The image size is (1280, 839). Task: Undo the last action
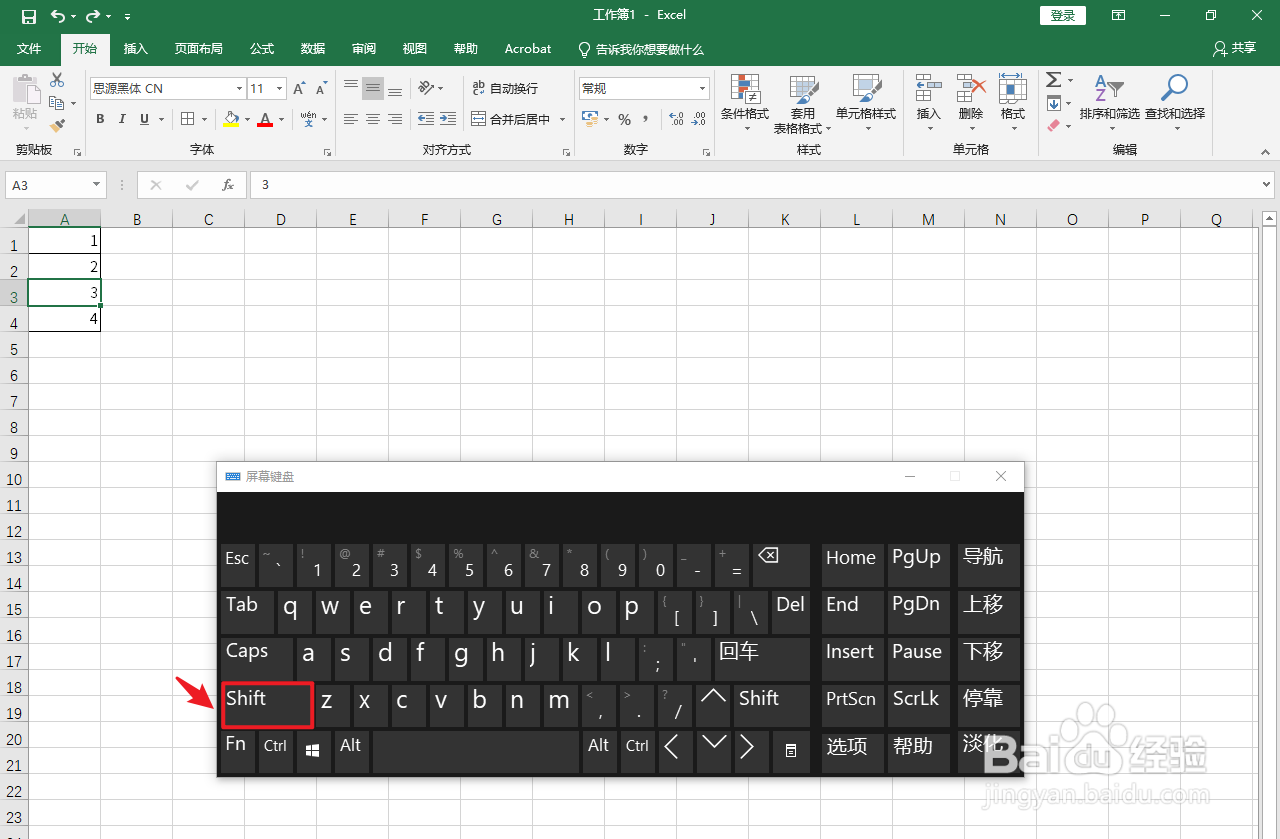point(57,16)
